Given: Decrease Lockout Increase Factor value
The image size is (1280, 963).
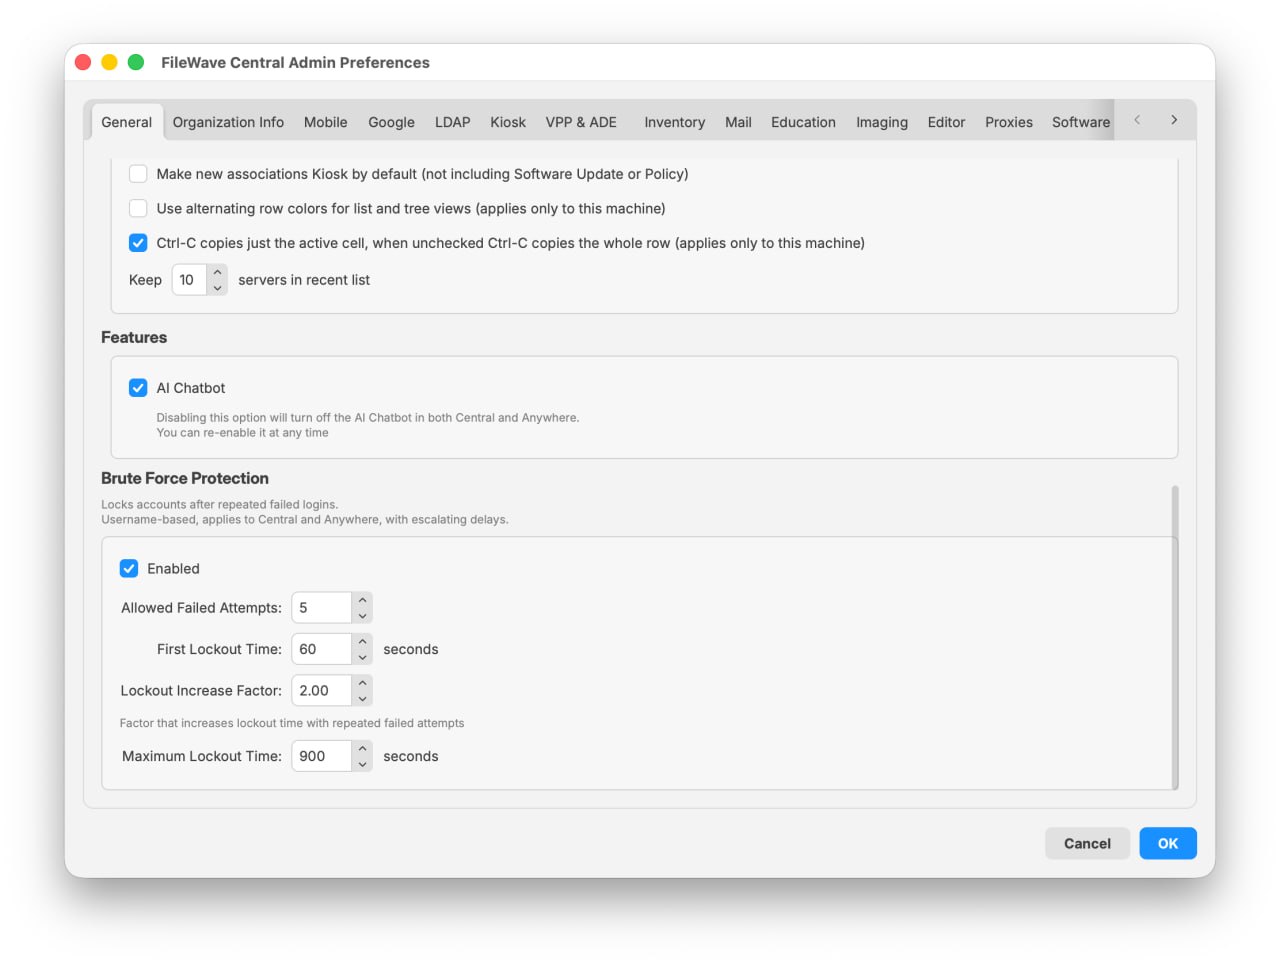Looking at the screenshot, I should (362, 699).
